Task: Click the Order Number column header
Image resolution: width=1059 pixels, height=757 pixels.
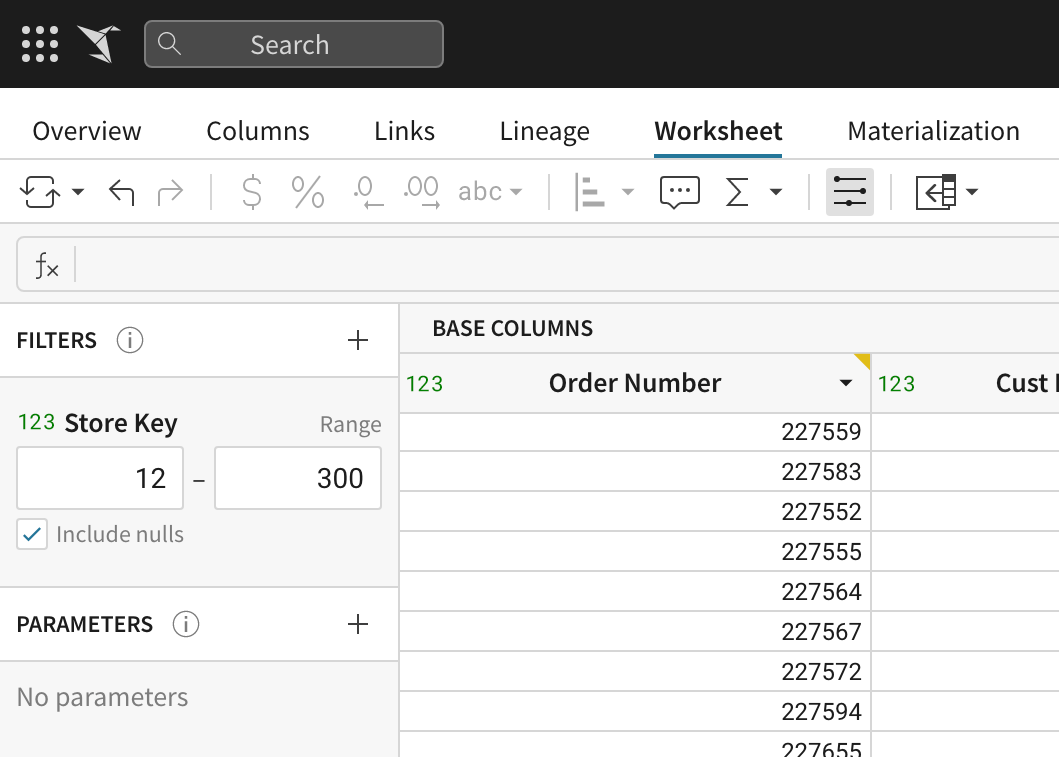Action: click(635, 383)
